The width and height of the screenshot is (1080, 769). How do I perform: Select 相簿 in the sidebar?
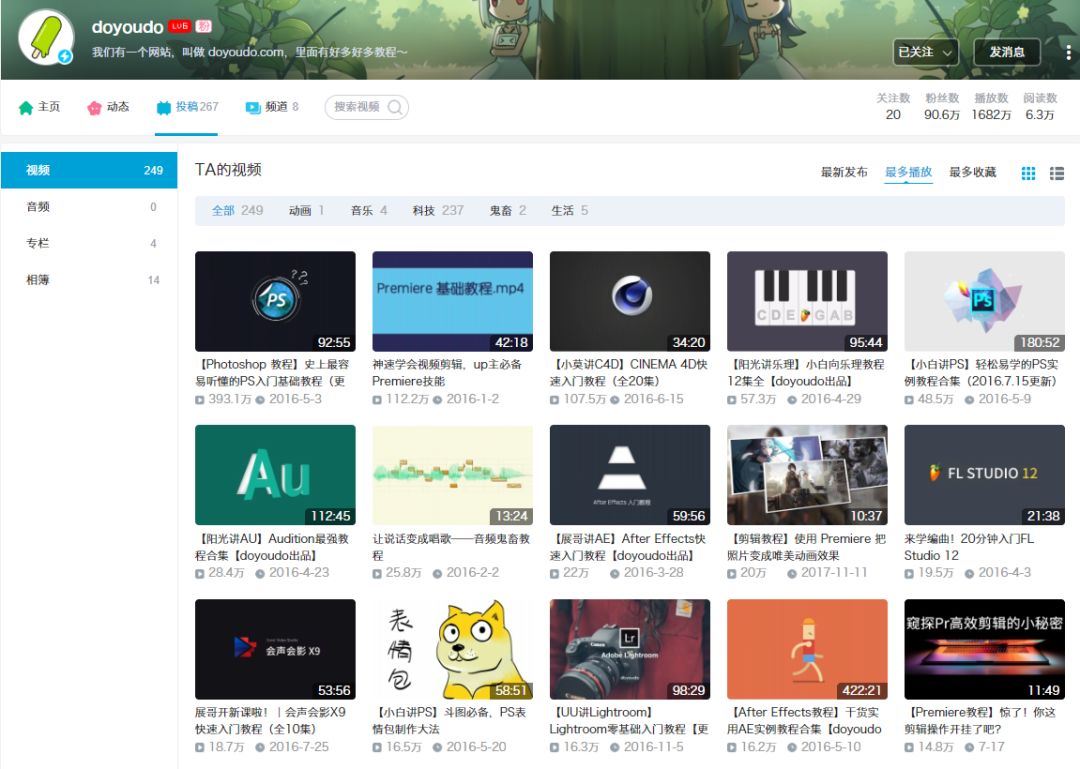pyautogui.click(x=89, y=280)
